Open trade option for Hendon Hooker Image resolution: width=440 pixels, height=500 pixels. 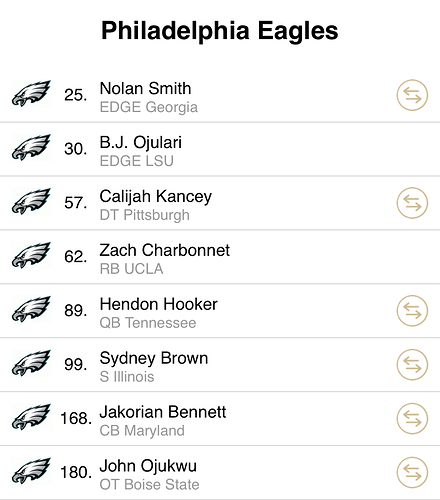tap(412, 311)
